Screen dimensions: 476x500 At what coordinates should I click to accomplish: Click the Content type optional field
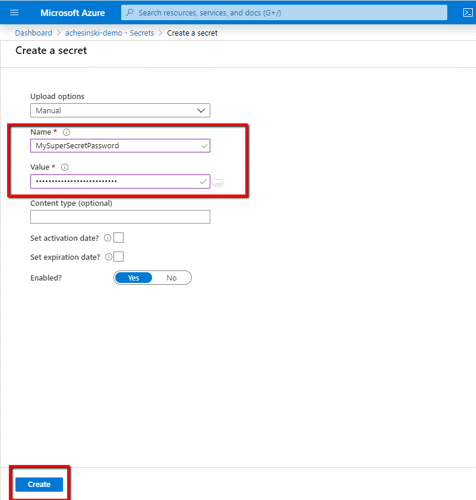click(120, 217)
